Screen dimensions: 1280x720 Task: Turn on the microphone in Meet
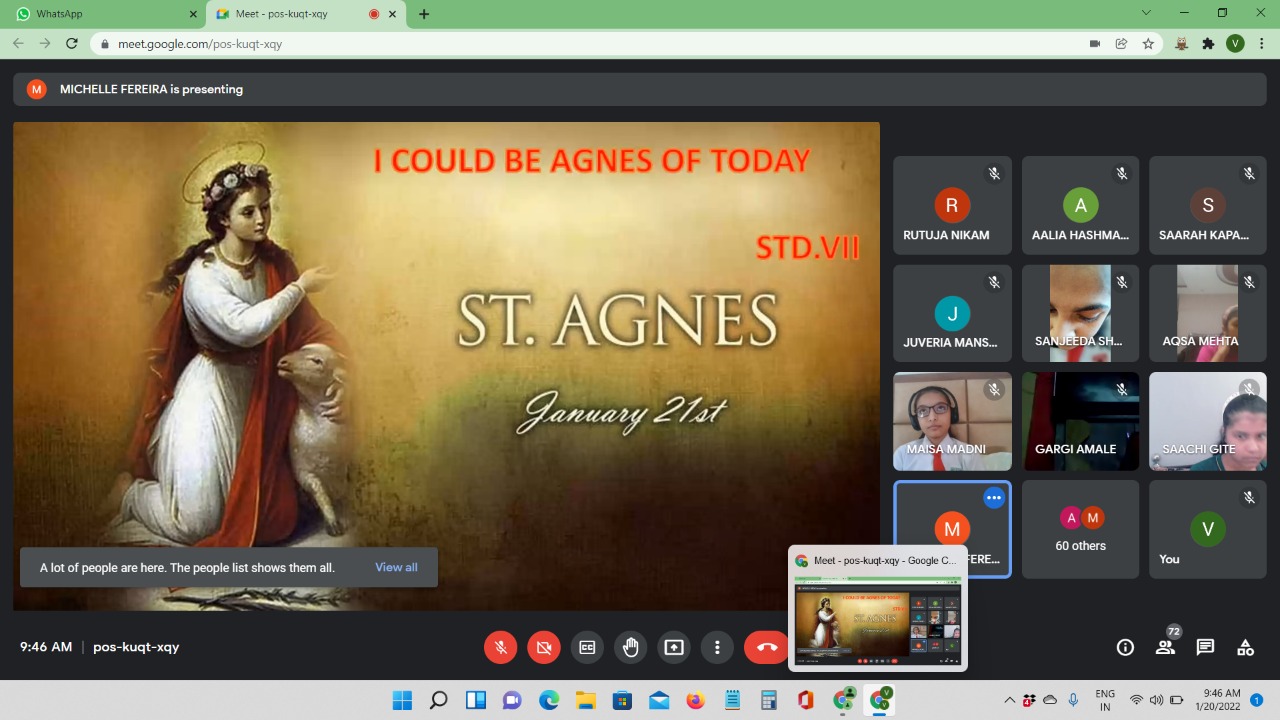point(501,647)
